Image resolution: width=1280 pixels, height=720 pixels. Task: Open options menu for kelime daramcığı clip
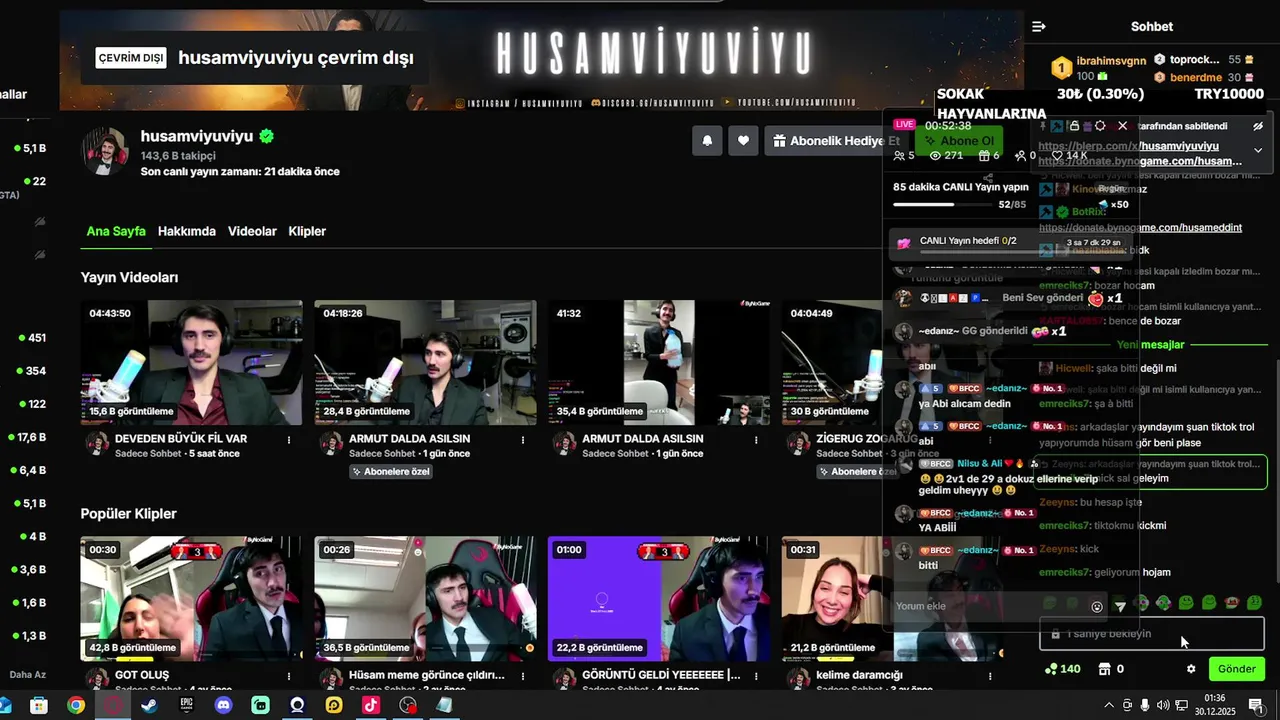(x=991, y=676)
